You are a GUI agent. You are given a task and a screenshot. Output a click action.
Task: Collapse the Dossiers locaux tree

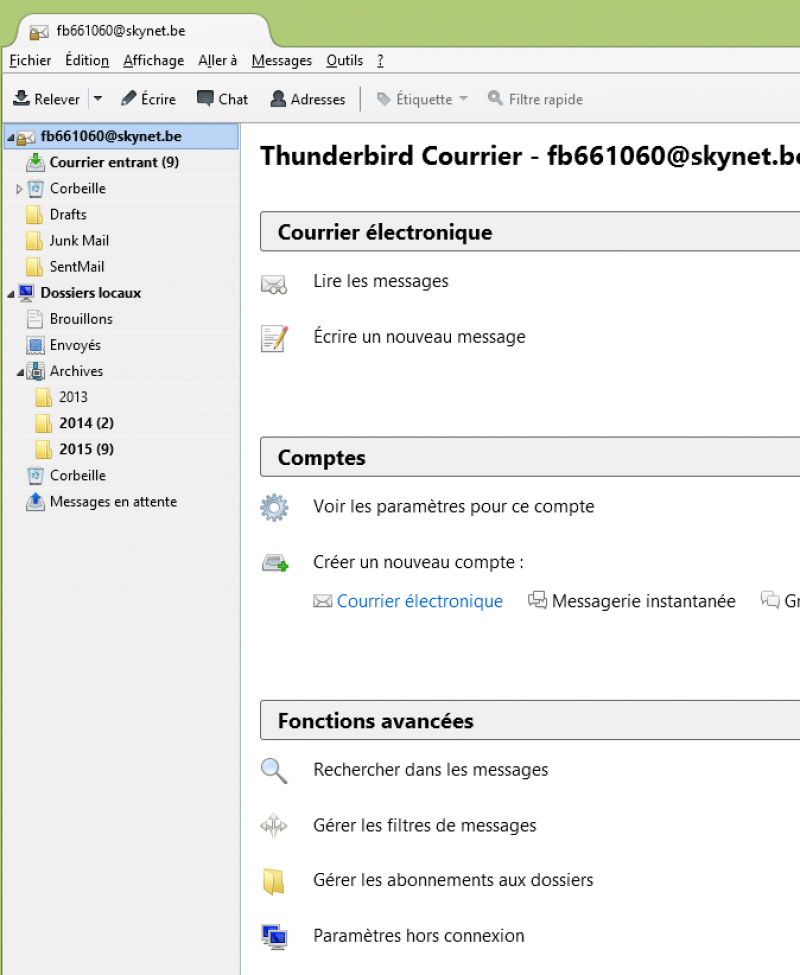tap(11, 294)
